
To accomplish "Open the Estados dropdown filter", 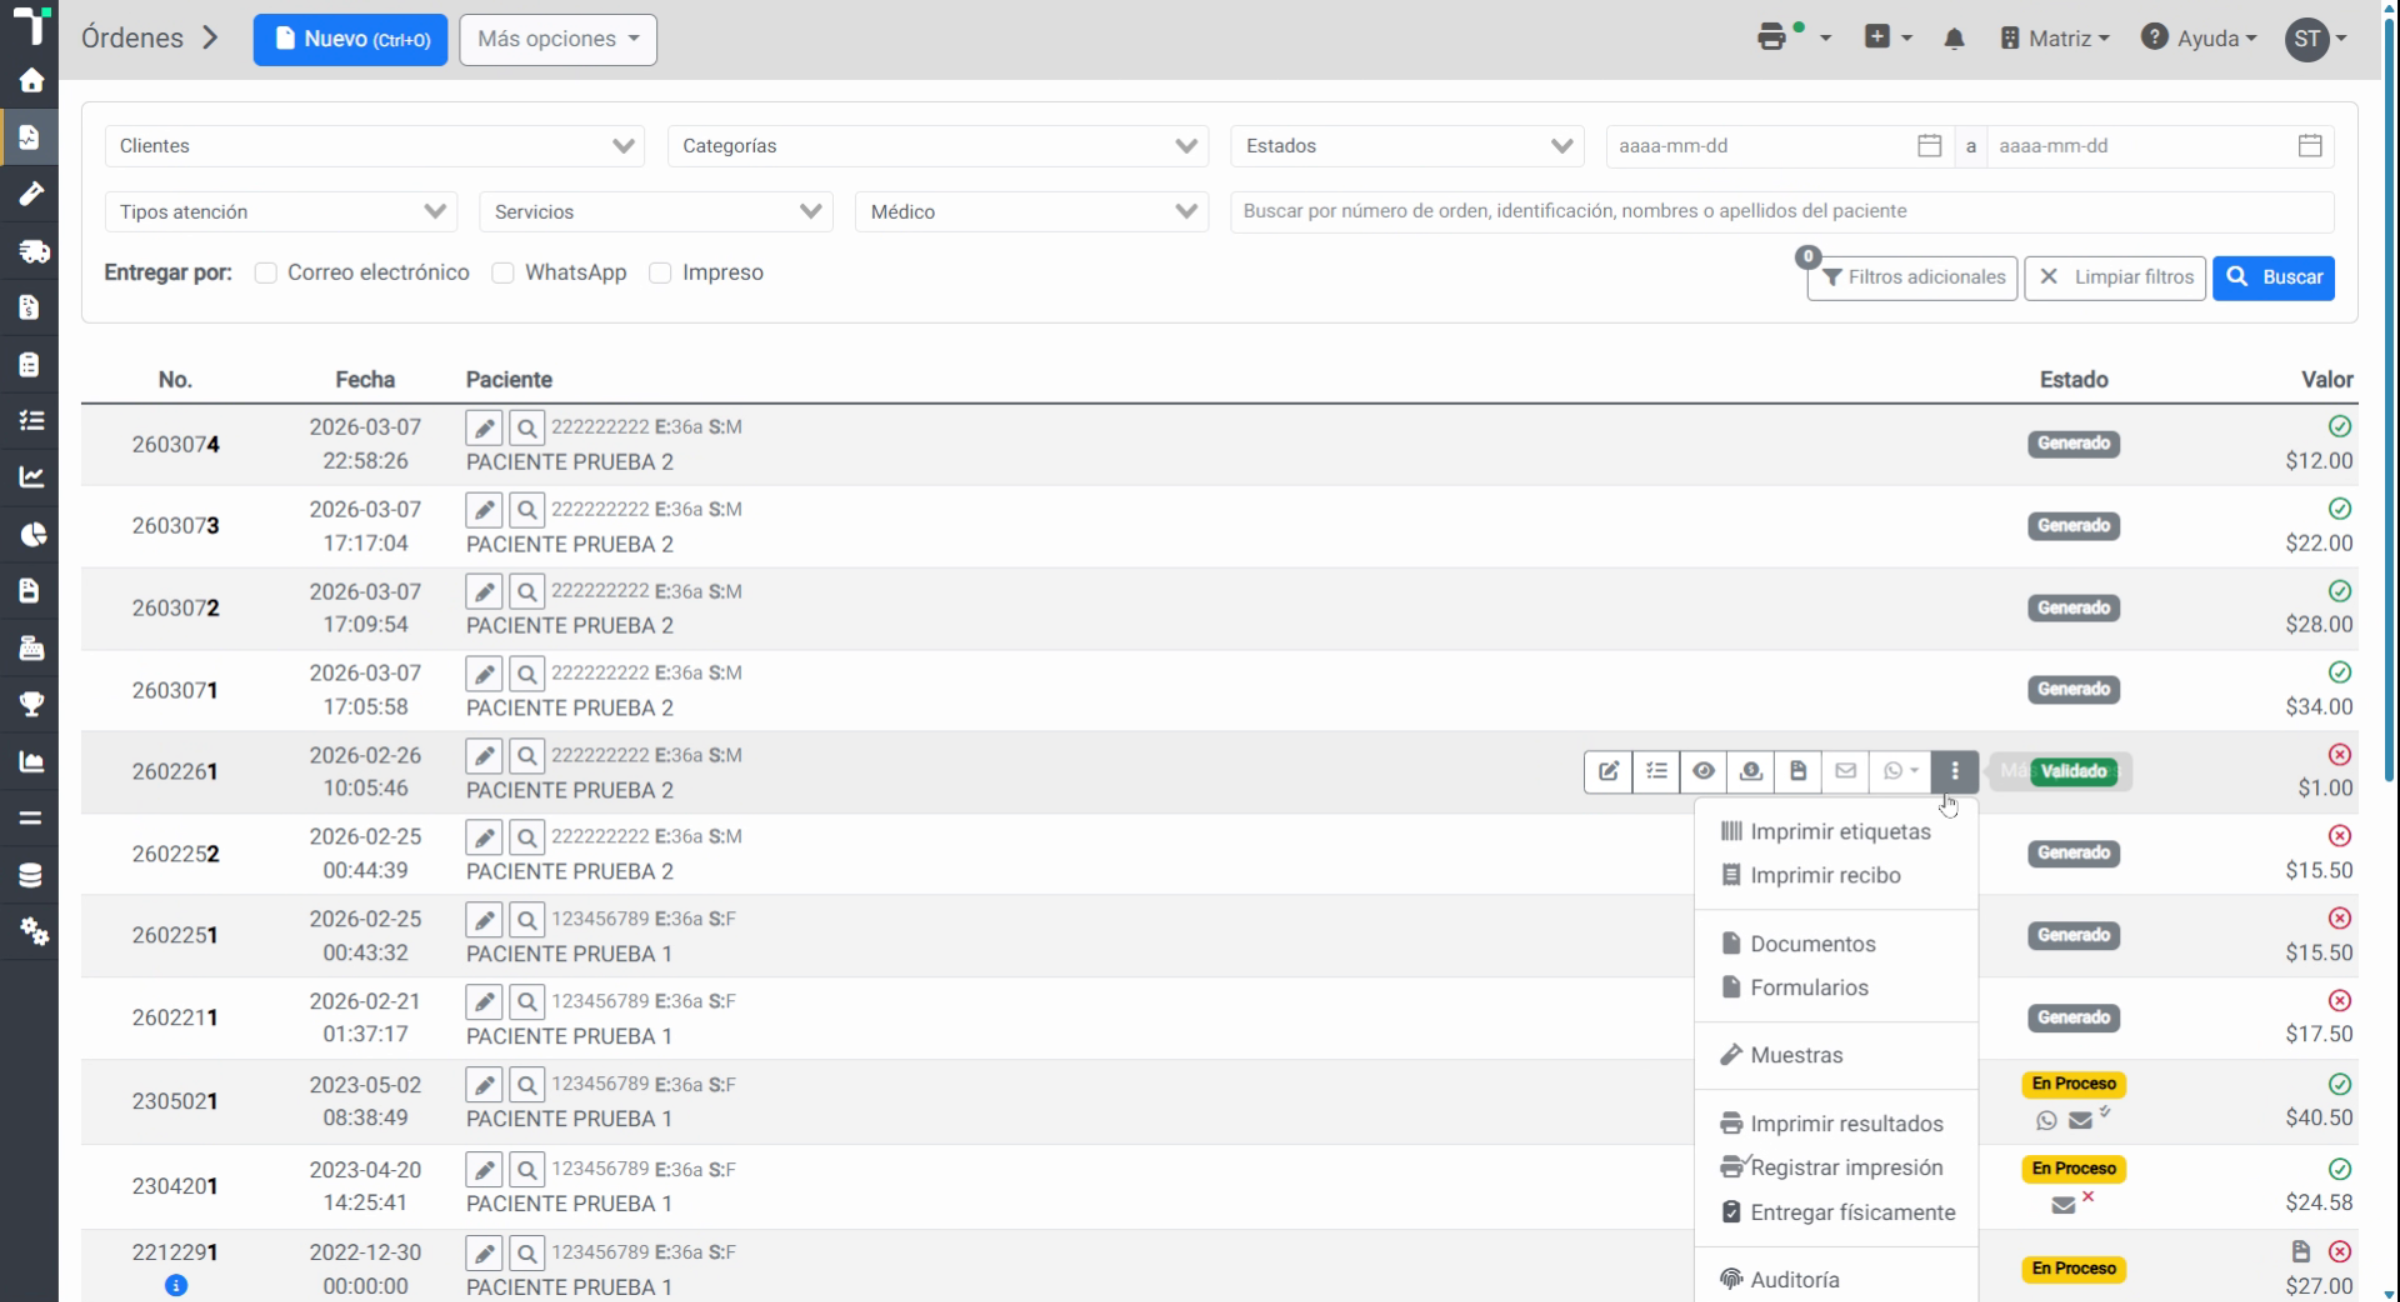I will tap(1407, 146).
